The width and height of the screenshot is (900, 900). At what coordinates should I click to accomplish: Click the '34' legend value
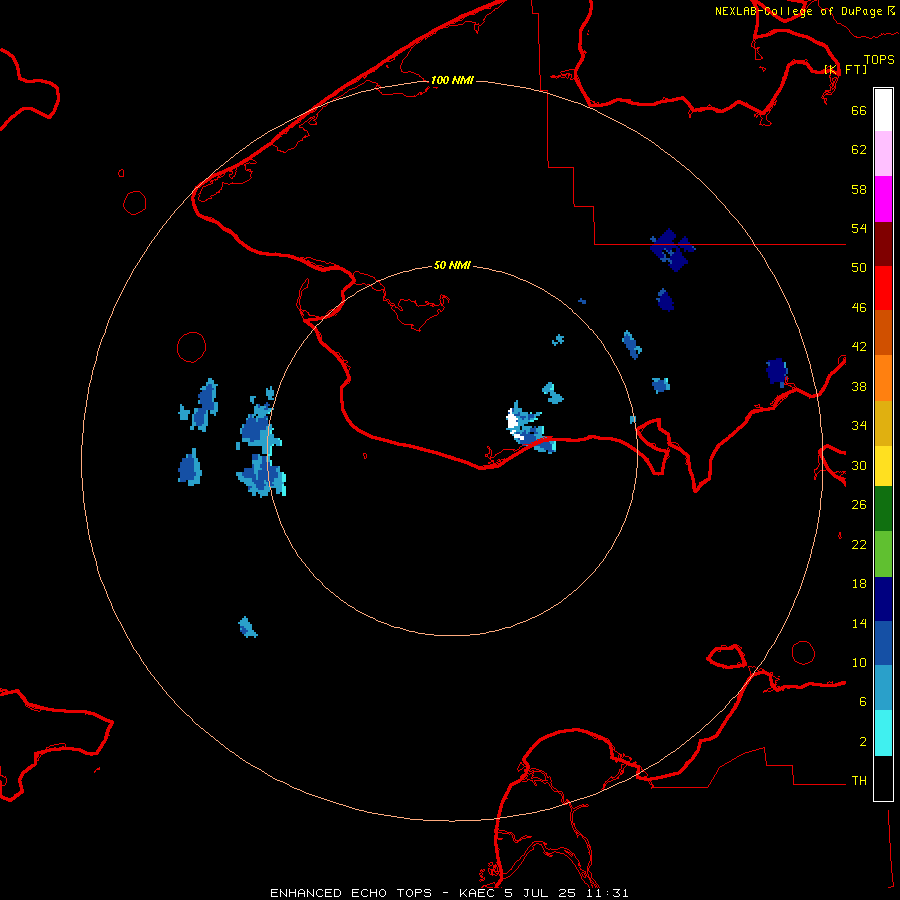pyautogui.click(x=859, y=426)
